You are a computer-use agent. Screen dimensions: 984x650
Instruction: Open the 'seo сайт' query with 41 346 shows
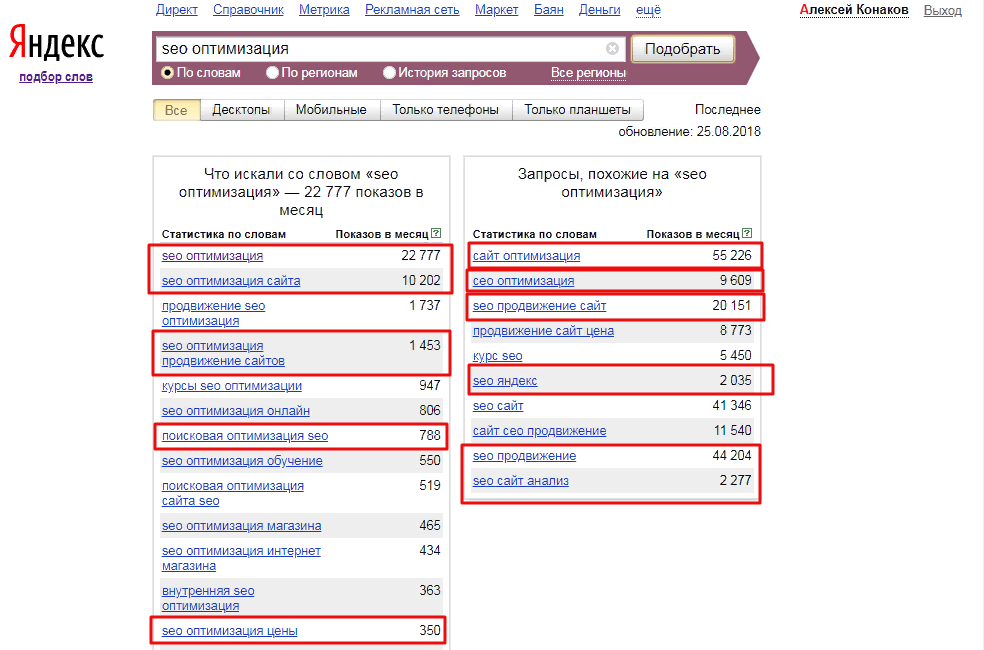498,406
